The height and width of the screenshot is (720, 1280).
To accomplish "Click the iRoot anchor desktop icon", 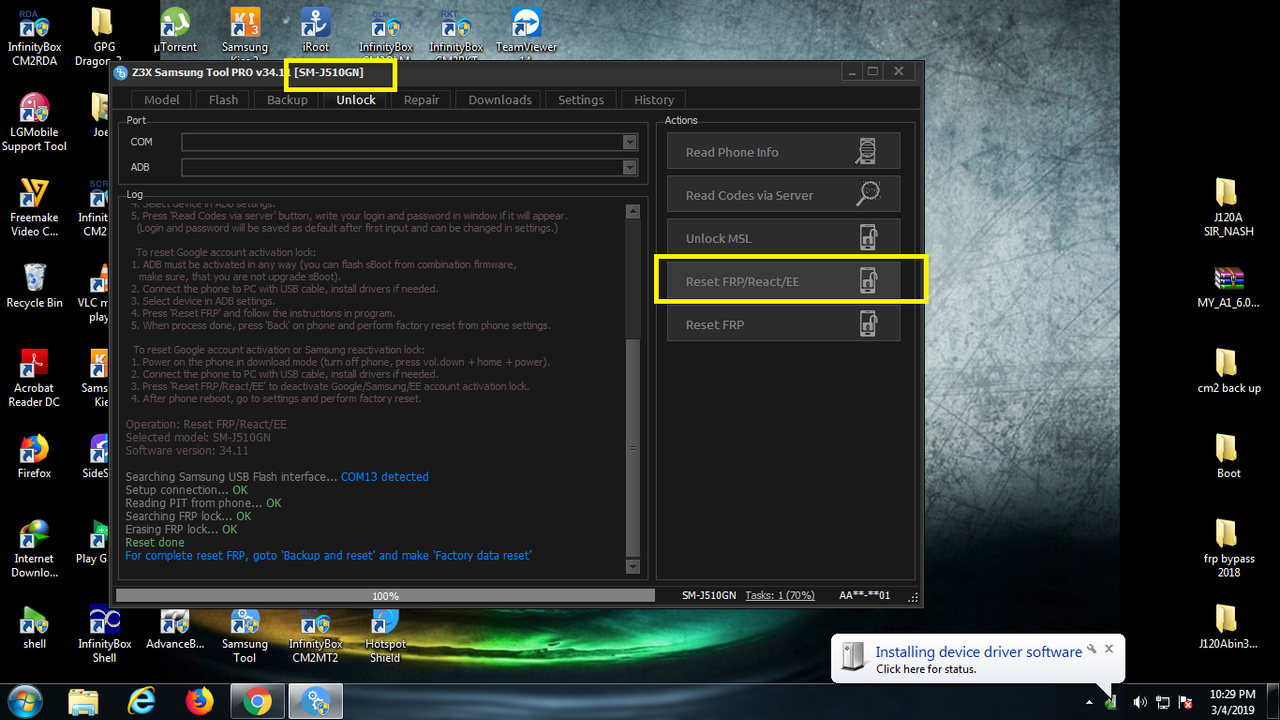I will (x=315, y=30).
